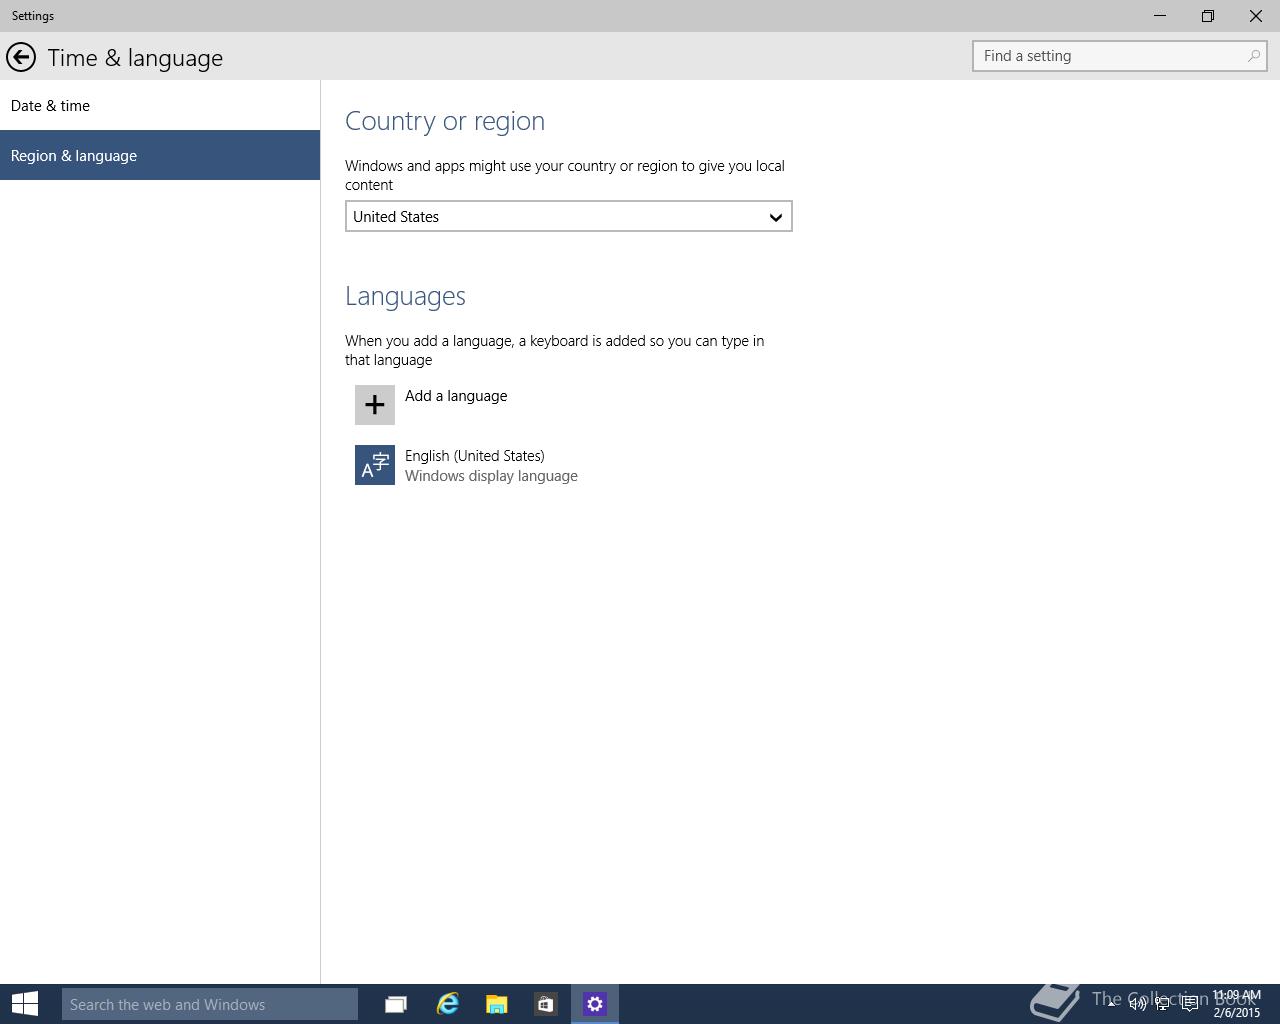The width and height of the screenshot is (1280, 1024).
Task: Click the magnifier icon in Find a setting
Action: (1253, 56)
